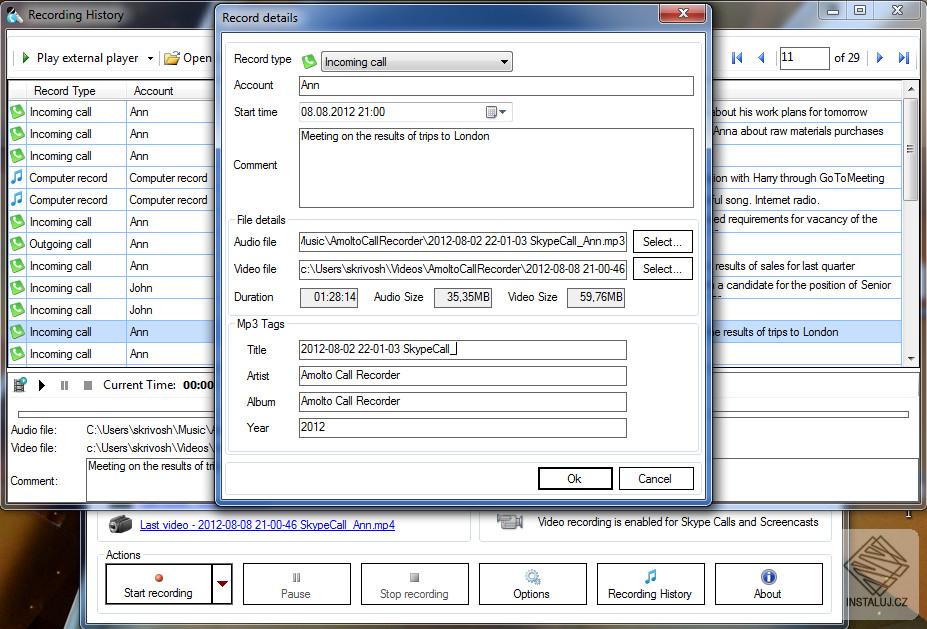Image resolution: width=927 pixels, height=629 pixels.
Task: Click Select next to the Audio file
Action: (x=662, y=242)
